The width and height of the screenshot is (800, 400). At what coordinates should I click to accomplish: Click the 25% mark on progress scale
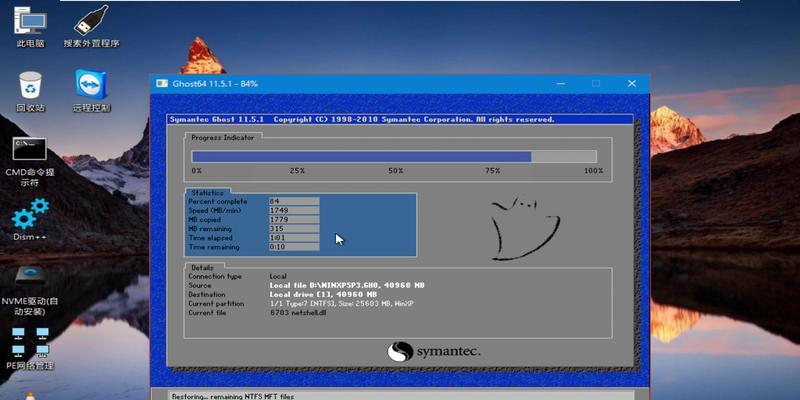pyautogui.click(x=297, y=171)
